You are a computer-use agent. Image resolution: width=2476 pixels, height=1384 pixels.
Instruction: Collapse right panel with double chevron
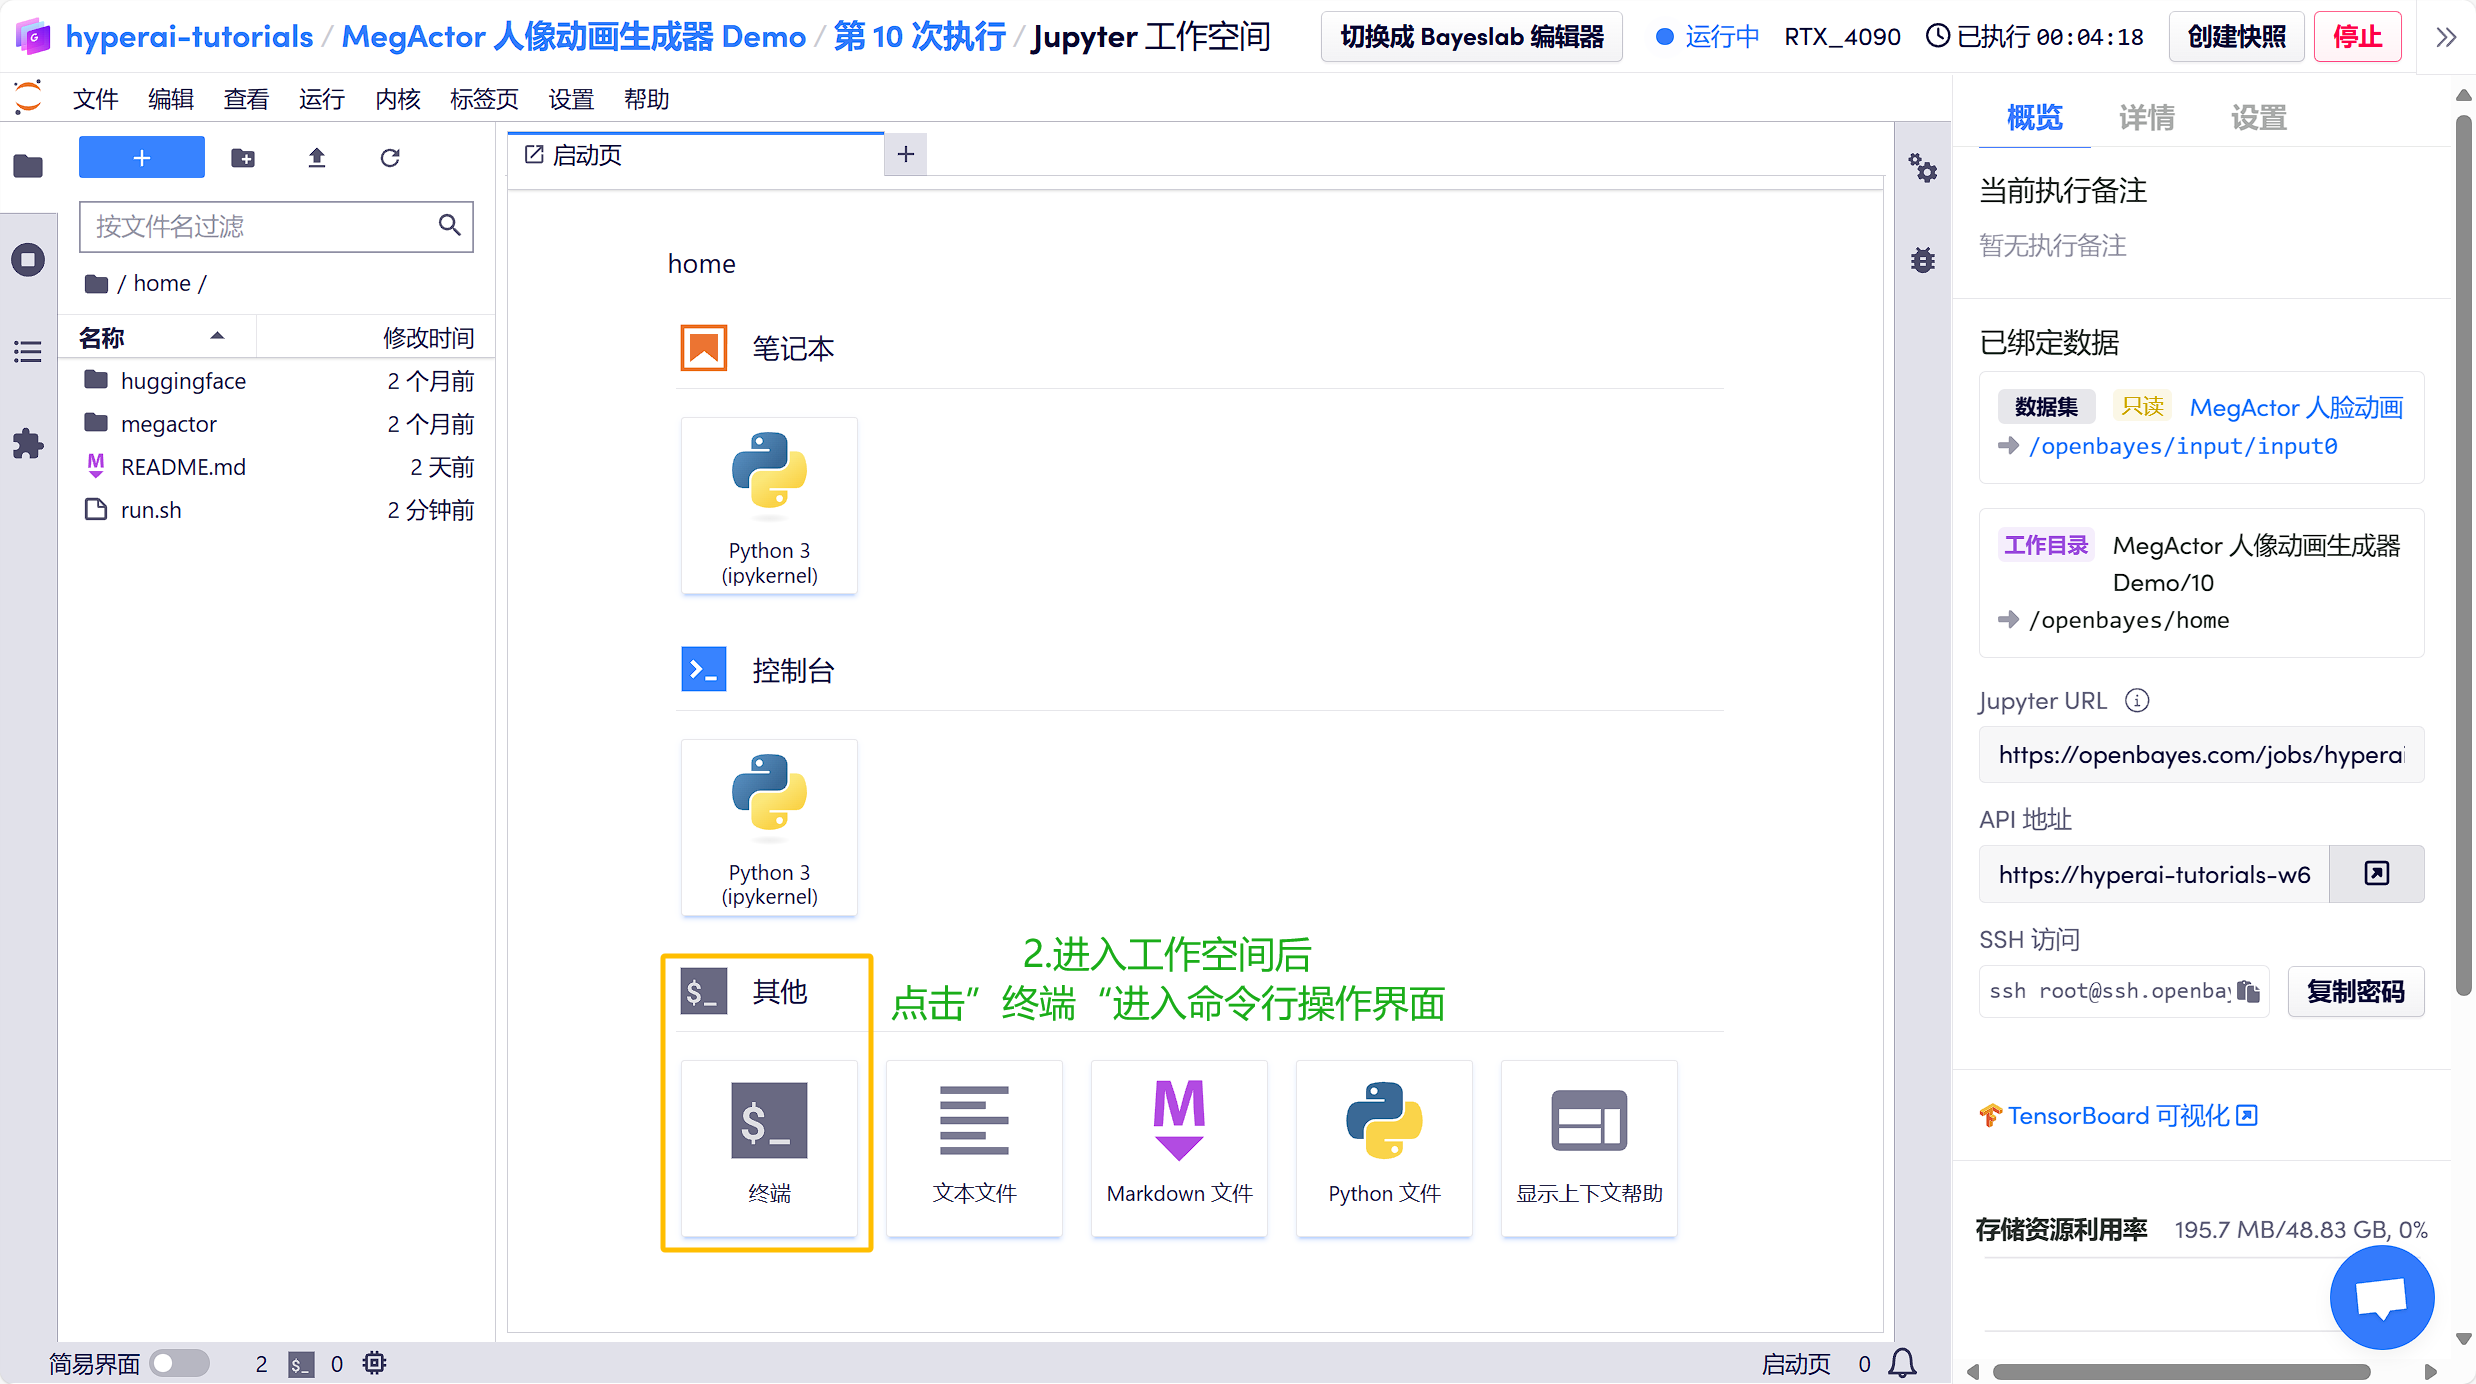2446,38
